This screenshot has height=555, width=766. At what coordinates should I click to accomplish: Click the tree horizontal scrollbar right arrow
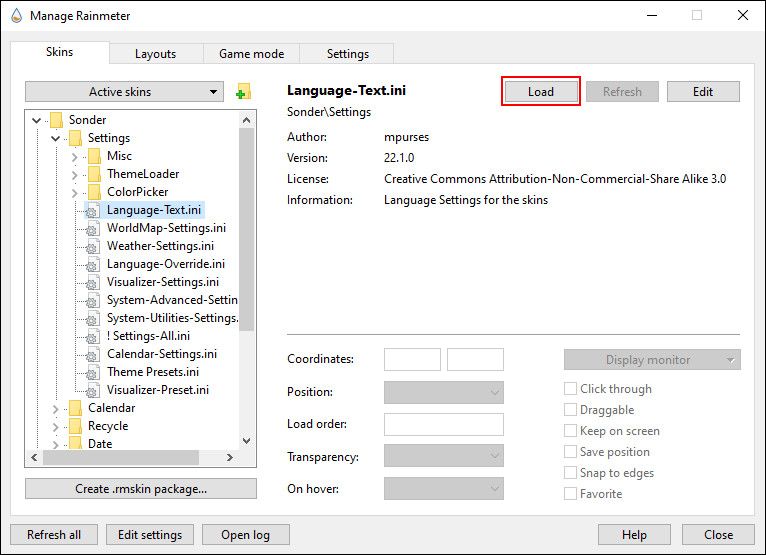coord(230,458)
